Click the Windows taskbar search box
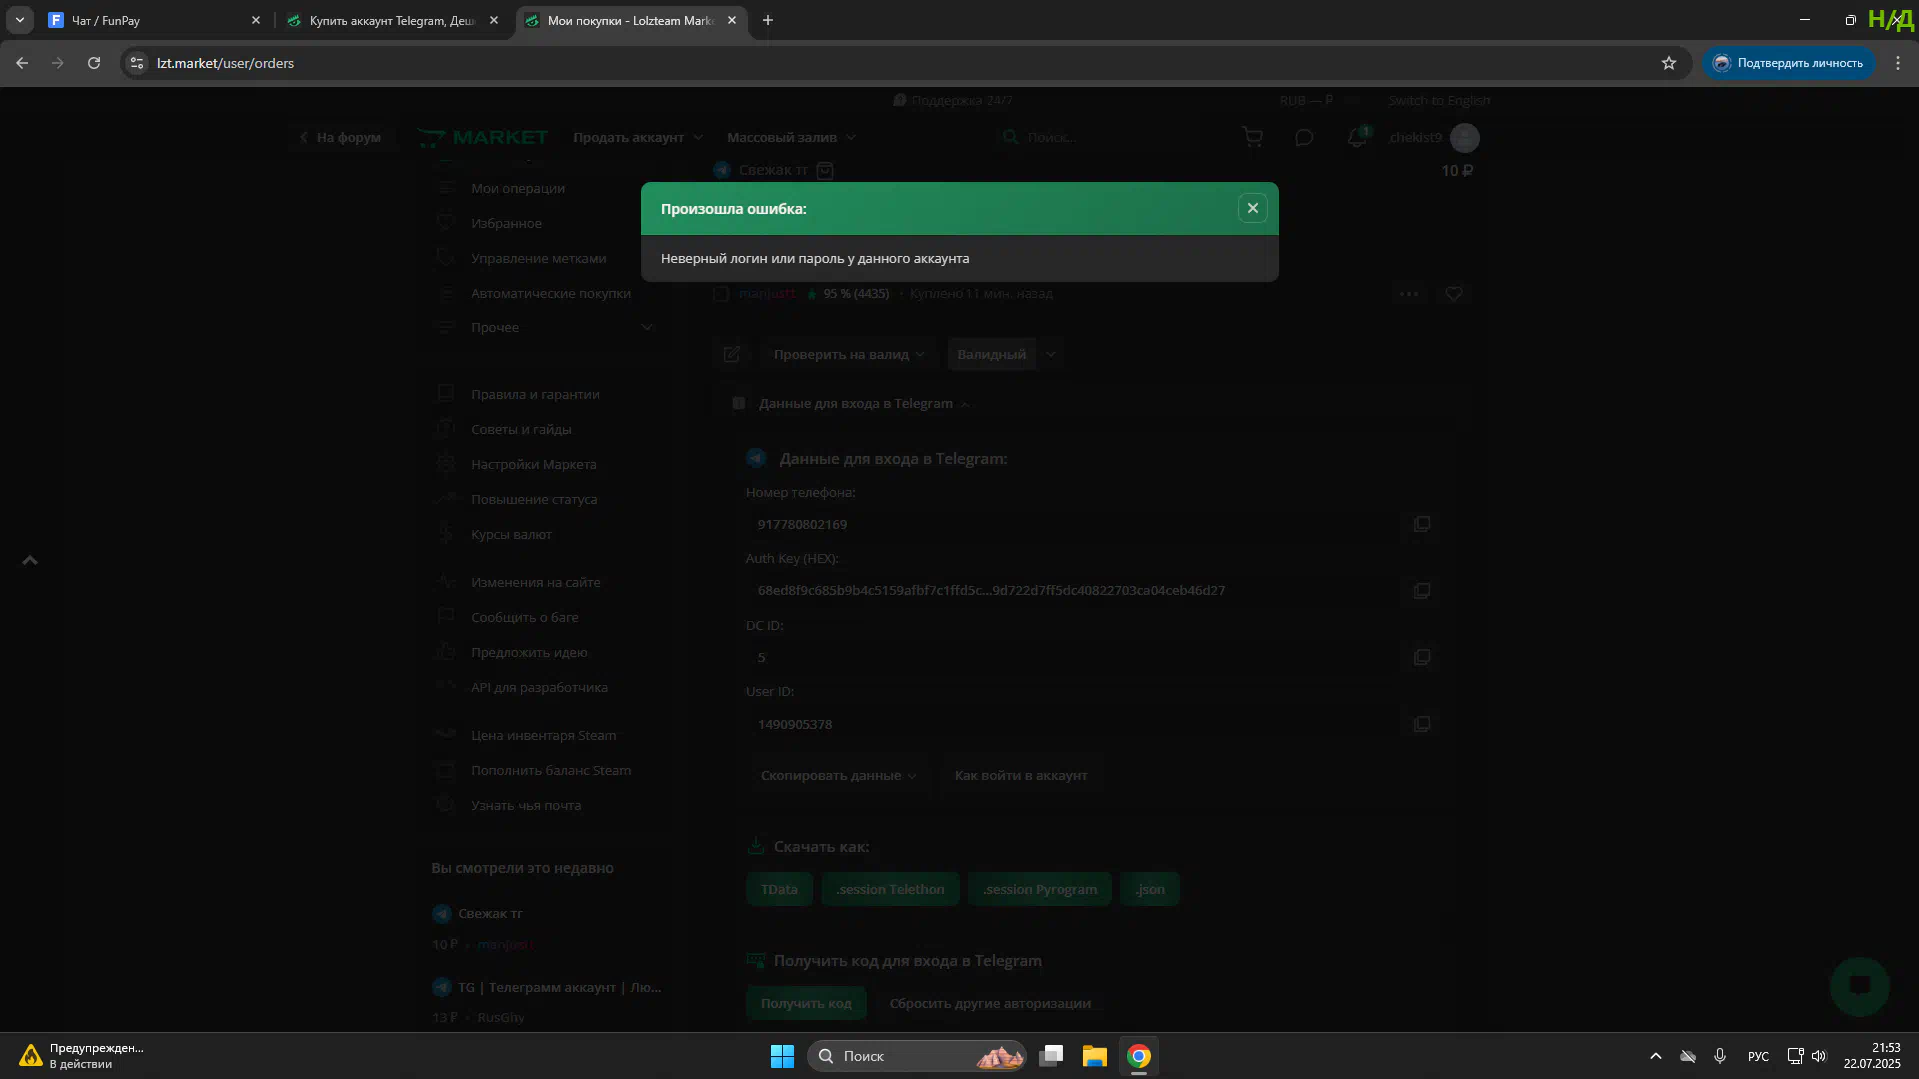The image size is (1919, 1079). [x=915, y=1056]
